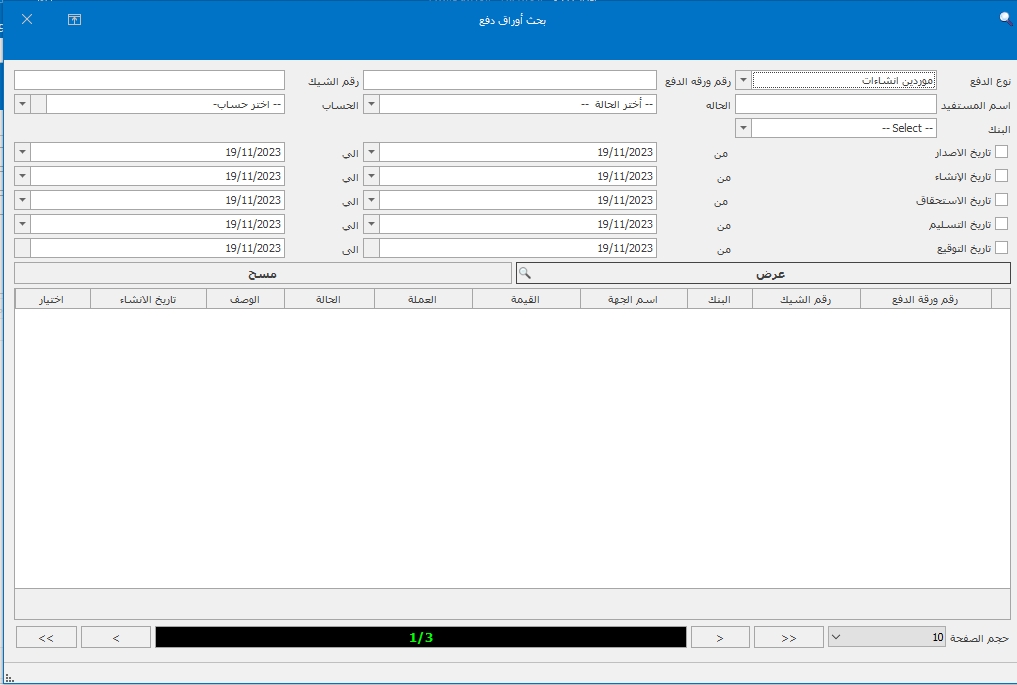Toggle the تاريخ التوقيع checkbox
Viewport: 1017px width, 685px height.
coord(1001,248)
